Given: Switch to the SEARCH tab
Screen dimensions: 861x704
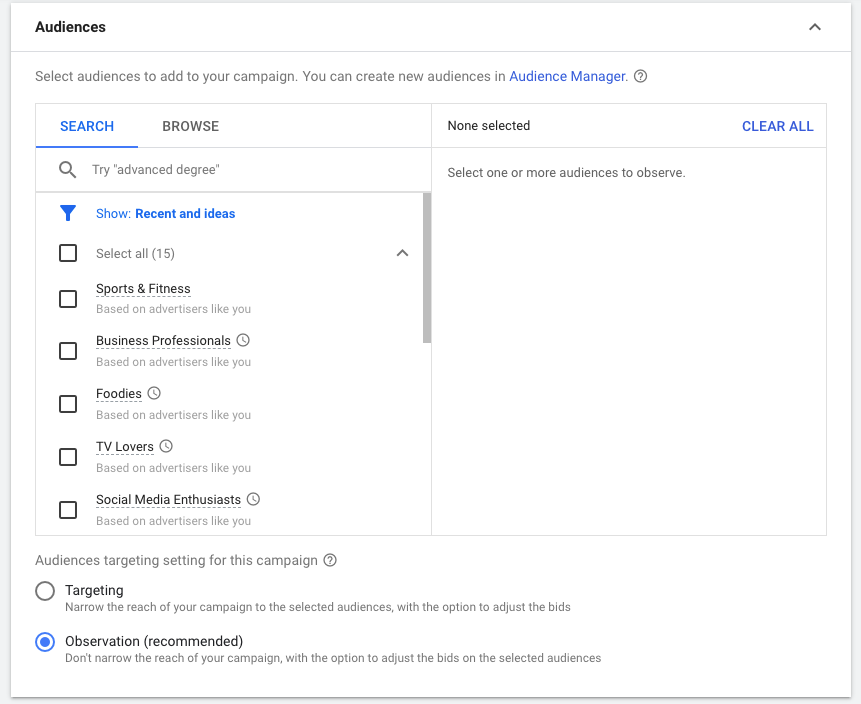Looking at the screenshot, I should (87, 126).
